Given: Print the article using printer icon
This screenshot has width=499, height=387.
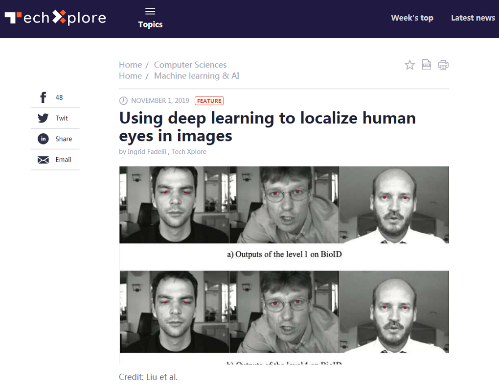Looking at the screenshot, I should (443, 65).
